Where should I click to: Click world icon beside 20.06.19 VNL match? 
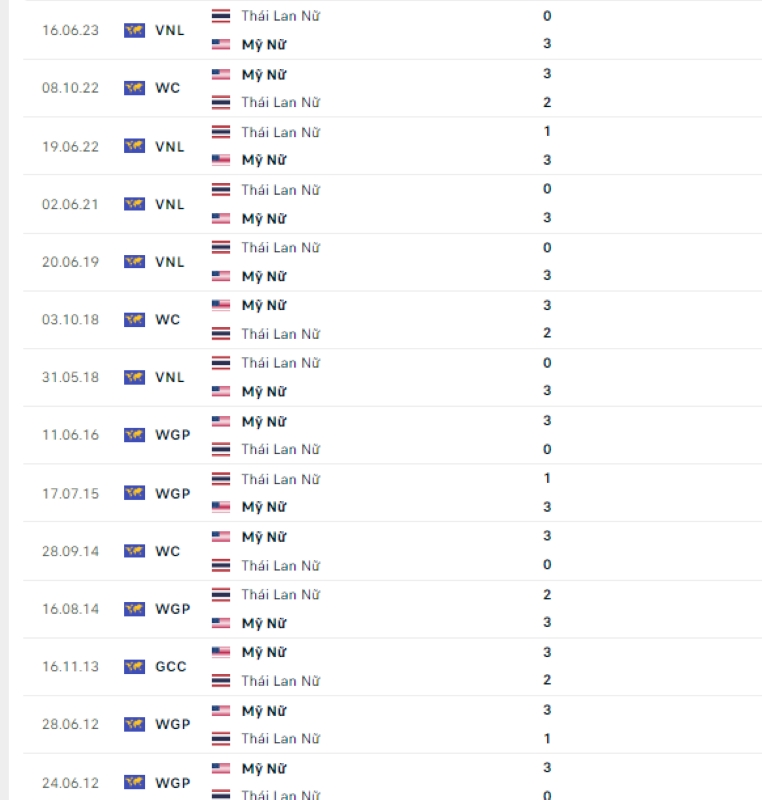pyautogui.click(x=134, y=262)
